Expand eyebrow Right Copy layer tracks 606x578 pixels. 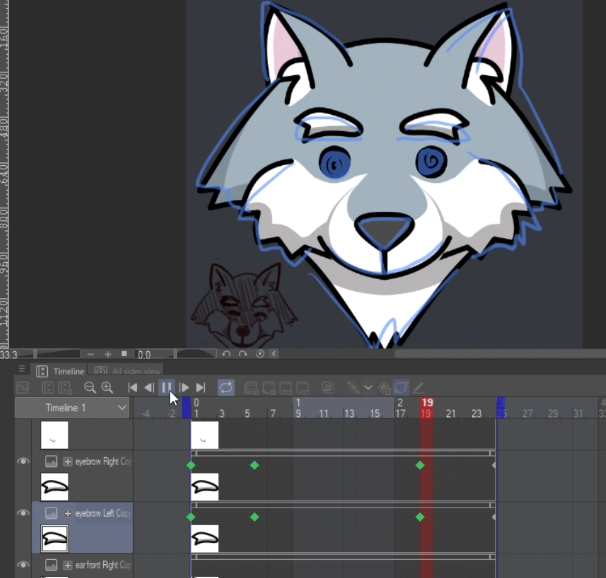coord(68,462)
